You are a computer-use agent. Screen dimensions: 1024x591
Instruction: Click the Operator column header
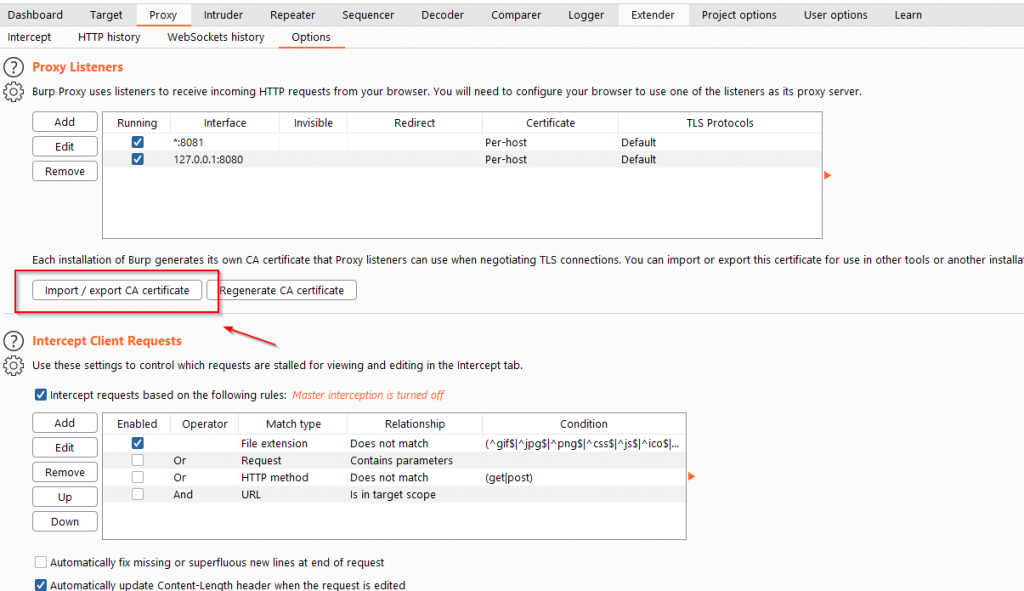click(204, 424)
